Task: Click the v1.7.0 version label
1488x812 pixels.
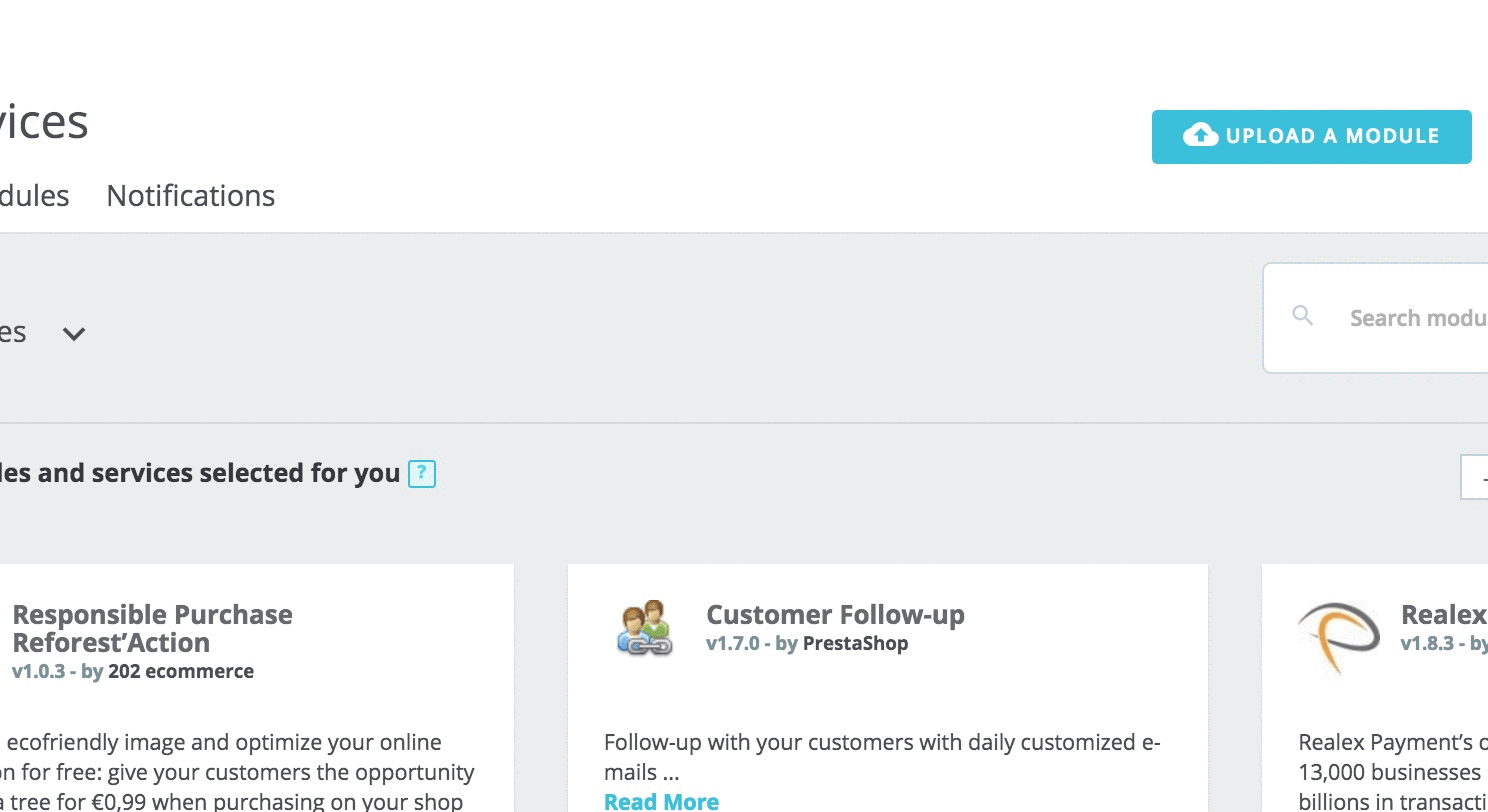Action: click(733, 643)
